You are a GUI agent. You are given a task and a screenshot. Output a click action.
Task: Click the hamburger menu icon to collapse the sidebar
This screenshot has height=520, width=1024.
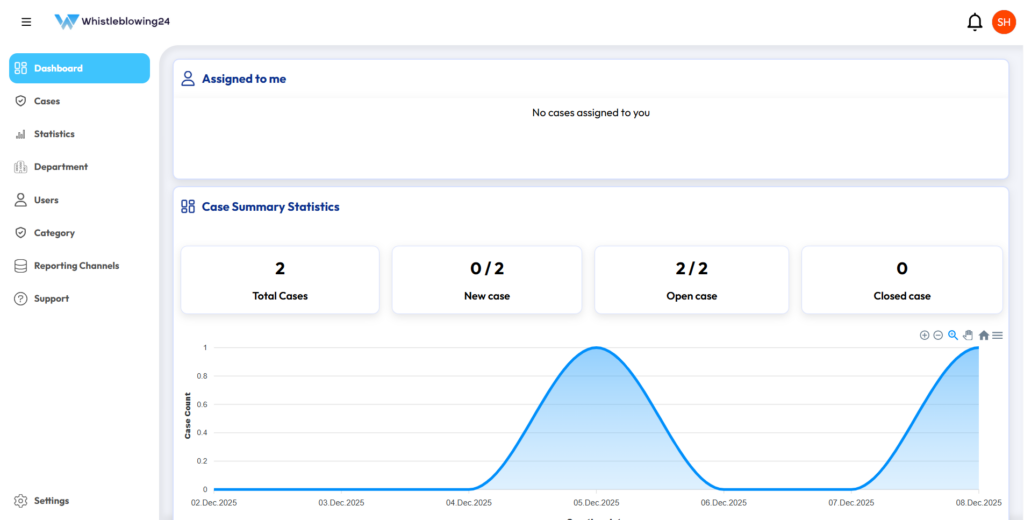coord(26,22)
